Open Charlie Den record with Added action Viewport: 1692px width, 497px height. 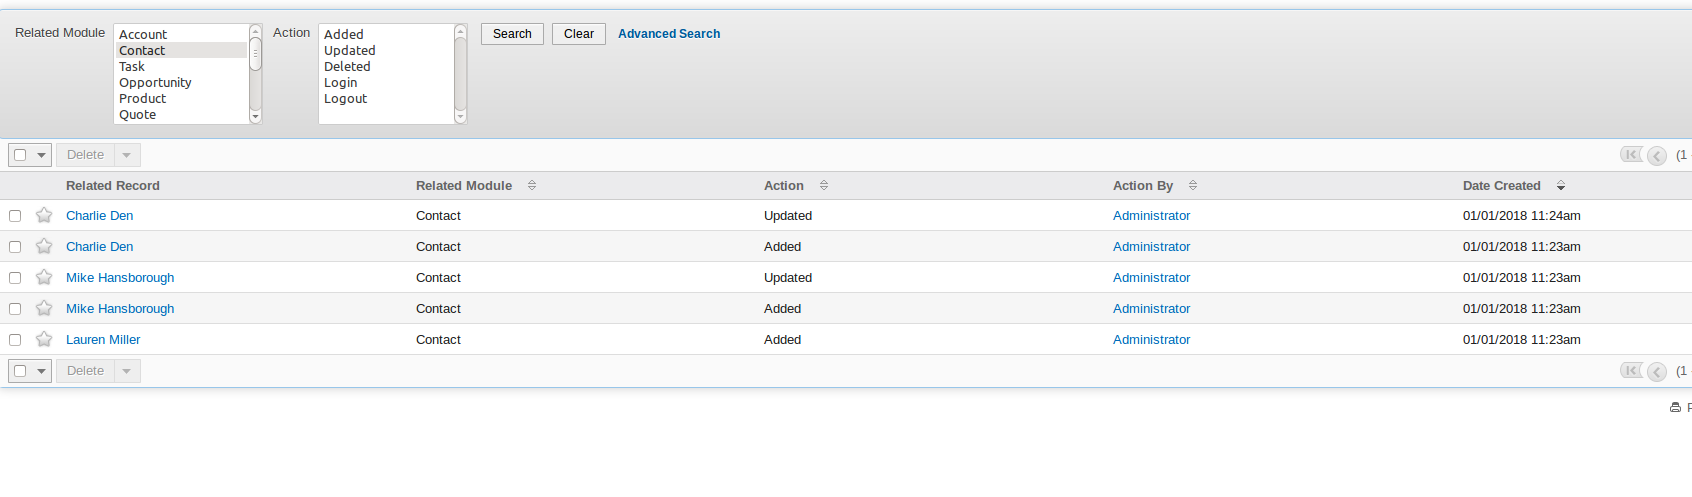tap(99, 246)
